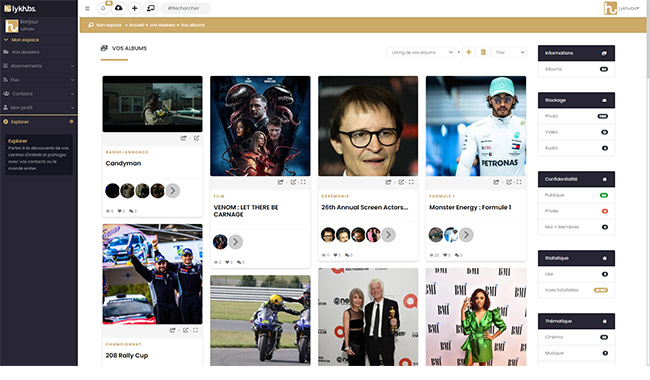The image size is (650, 380).
Task: Share the Venom album
Action: (281, 182)
